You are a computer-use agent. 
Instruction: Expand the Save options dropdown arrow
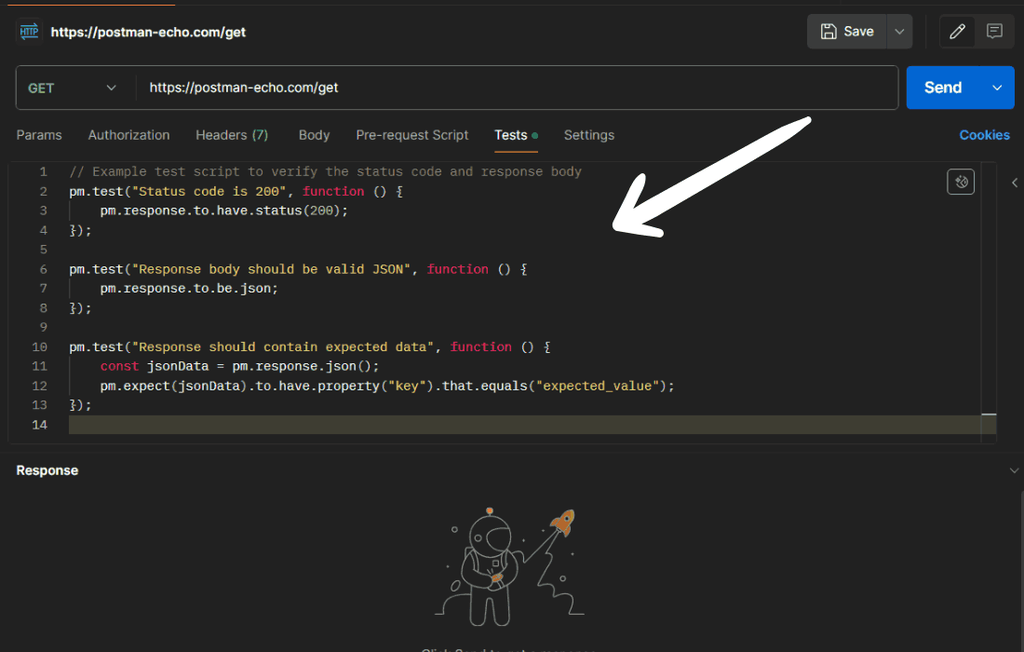tap(899, 32)
